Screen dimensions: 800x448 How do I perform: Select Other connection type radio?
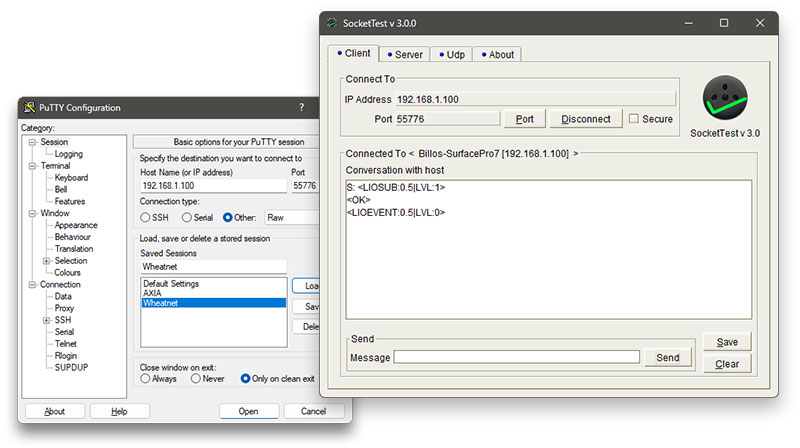tap(228, 217)
